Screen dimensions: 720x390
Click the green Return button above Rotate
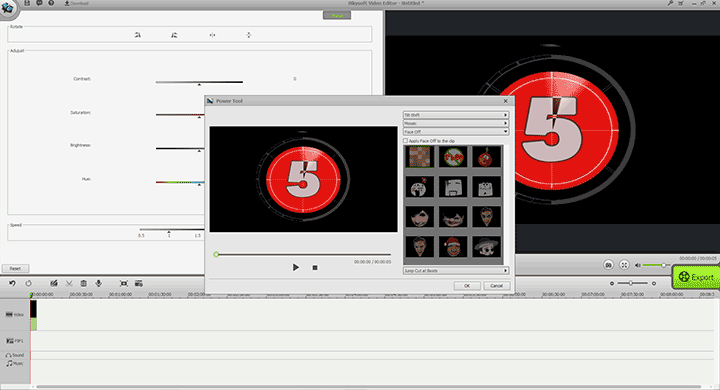coord(337,16)
